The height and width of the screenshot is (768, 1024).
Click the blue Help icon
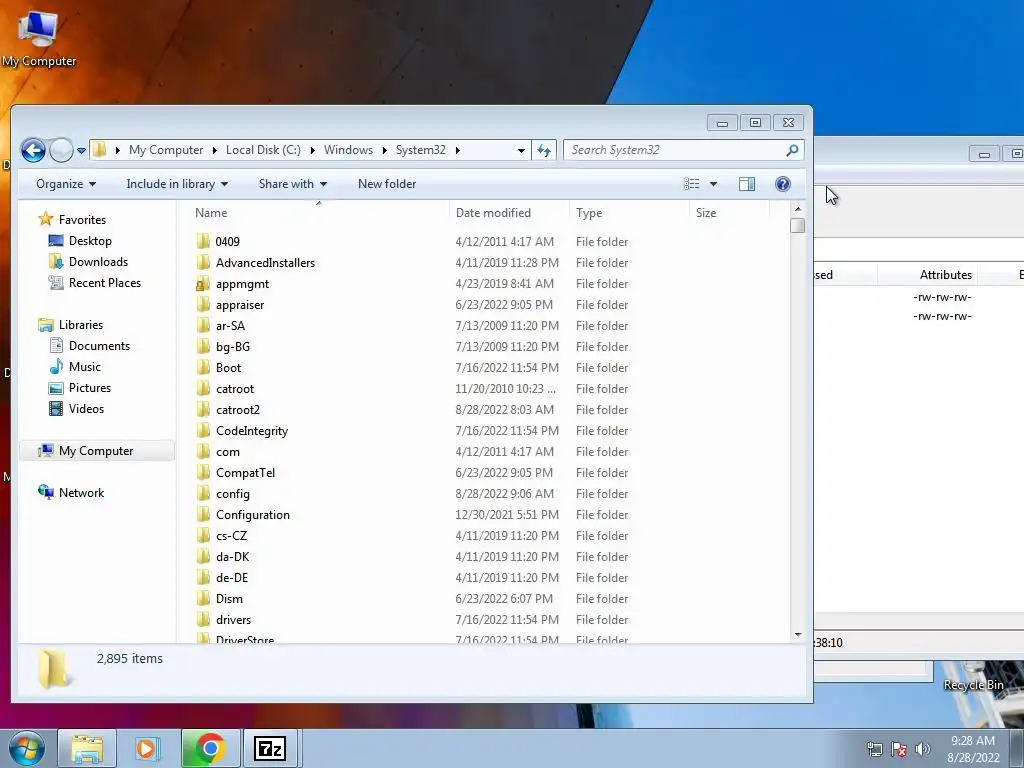coord(782,184)
